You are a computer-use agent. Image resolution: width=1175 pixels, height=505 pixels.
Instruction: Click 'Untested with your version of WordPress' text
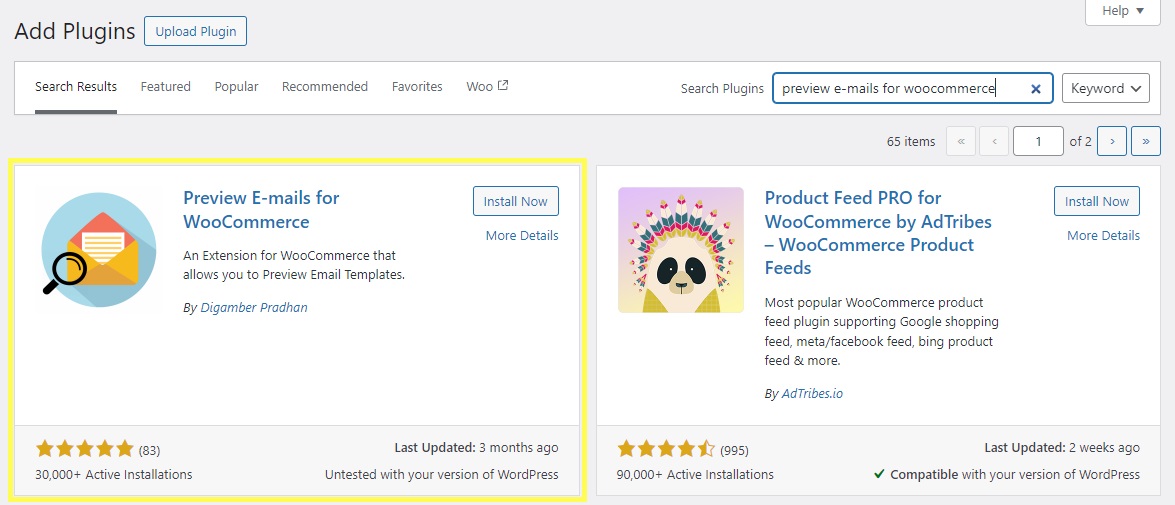point(441,474)
